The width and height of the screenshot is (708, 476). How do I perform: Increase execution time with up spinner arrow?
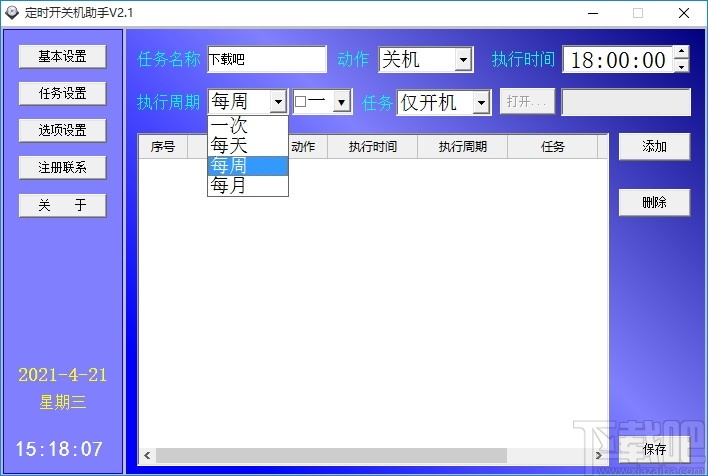(x=681, y=52)
